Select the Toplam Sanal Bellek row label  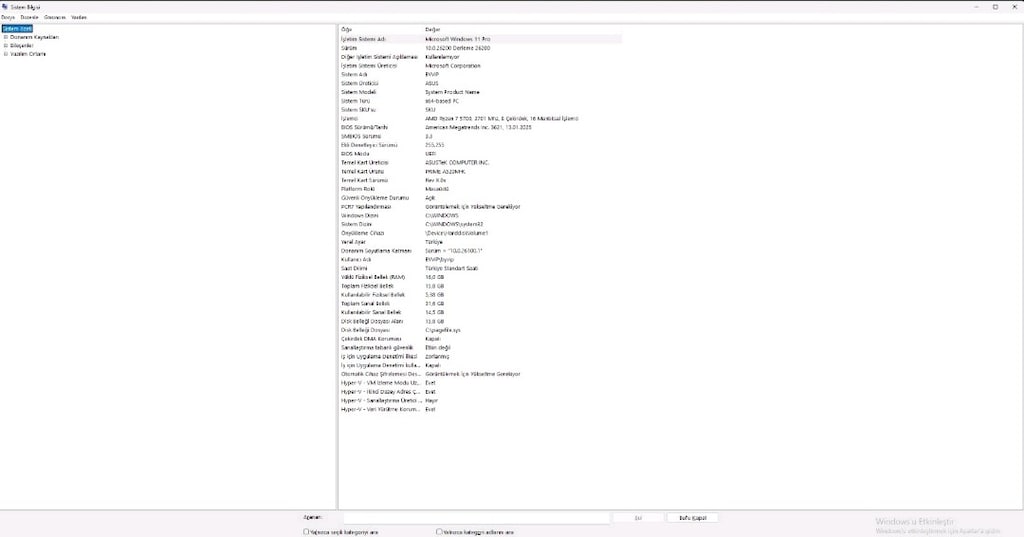coord(365,304)
